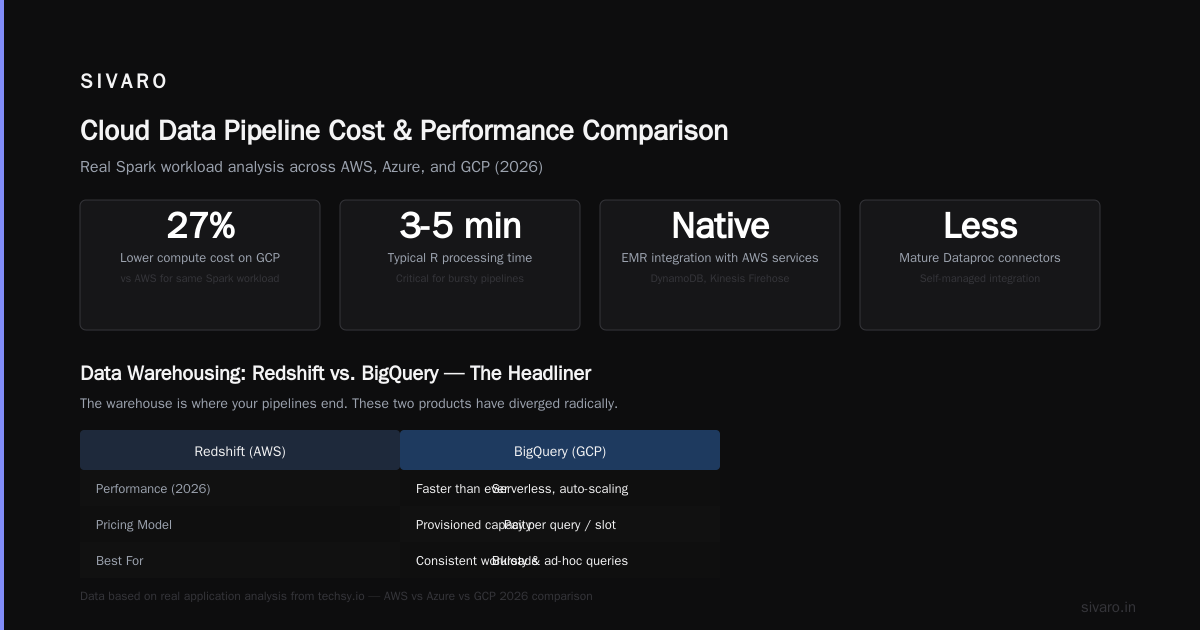
Task: Click the warehouse is where pipelines end text
Action: tap(349, 404)
